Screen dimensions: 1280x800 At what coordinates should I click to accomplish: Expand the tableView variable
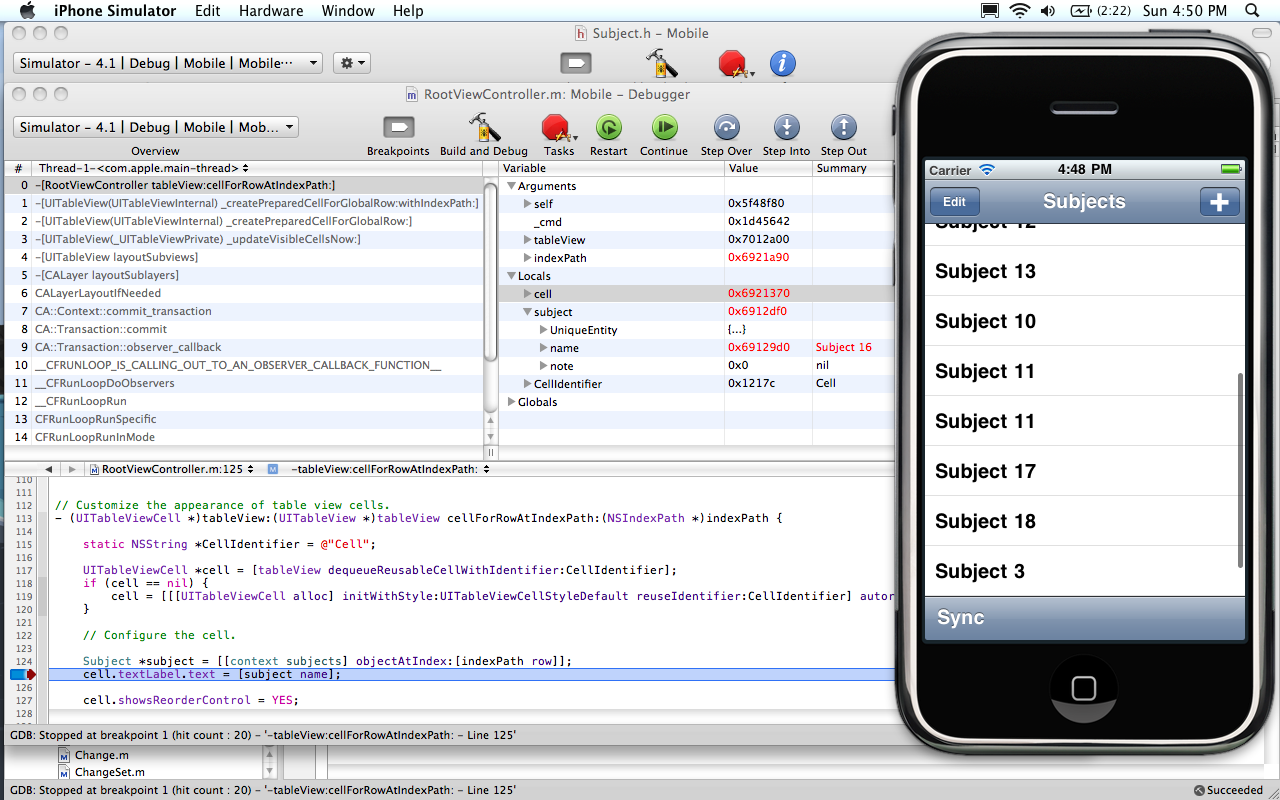pyautogui.click(x=527, y=240)
